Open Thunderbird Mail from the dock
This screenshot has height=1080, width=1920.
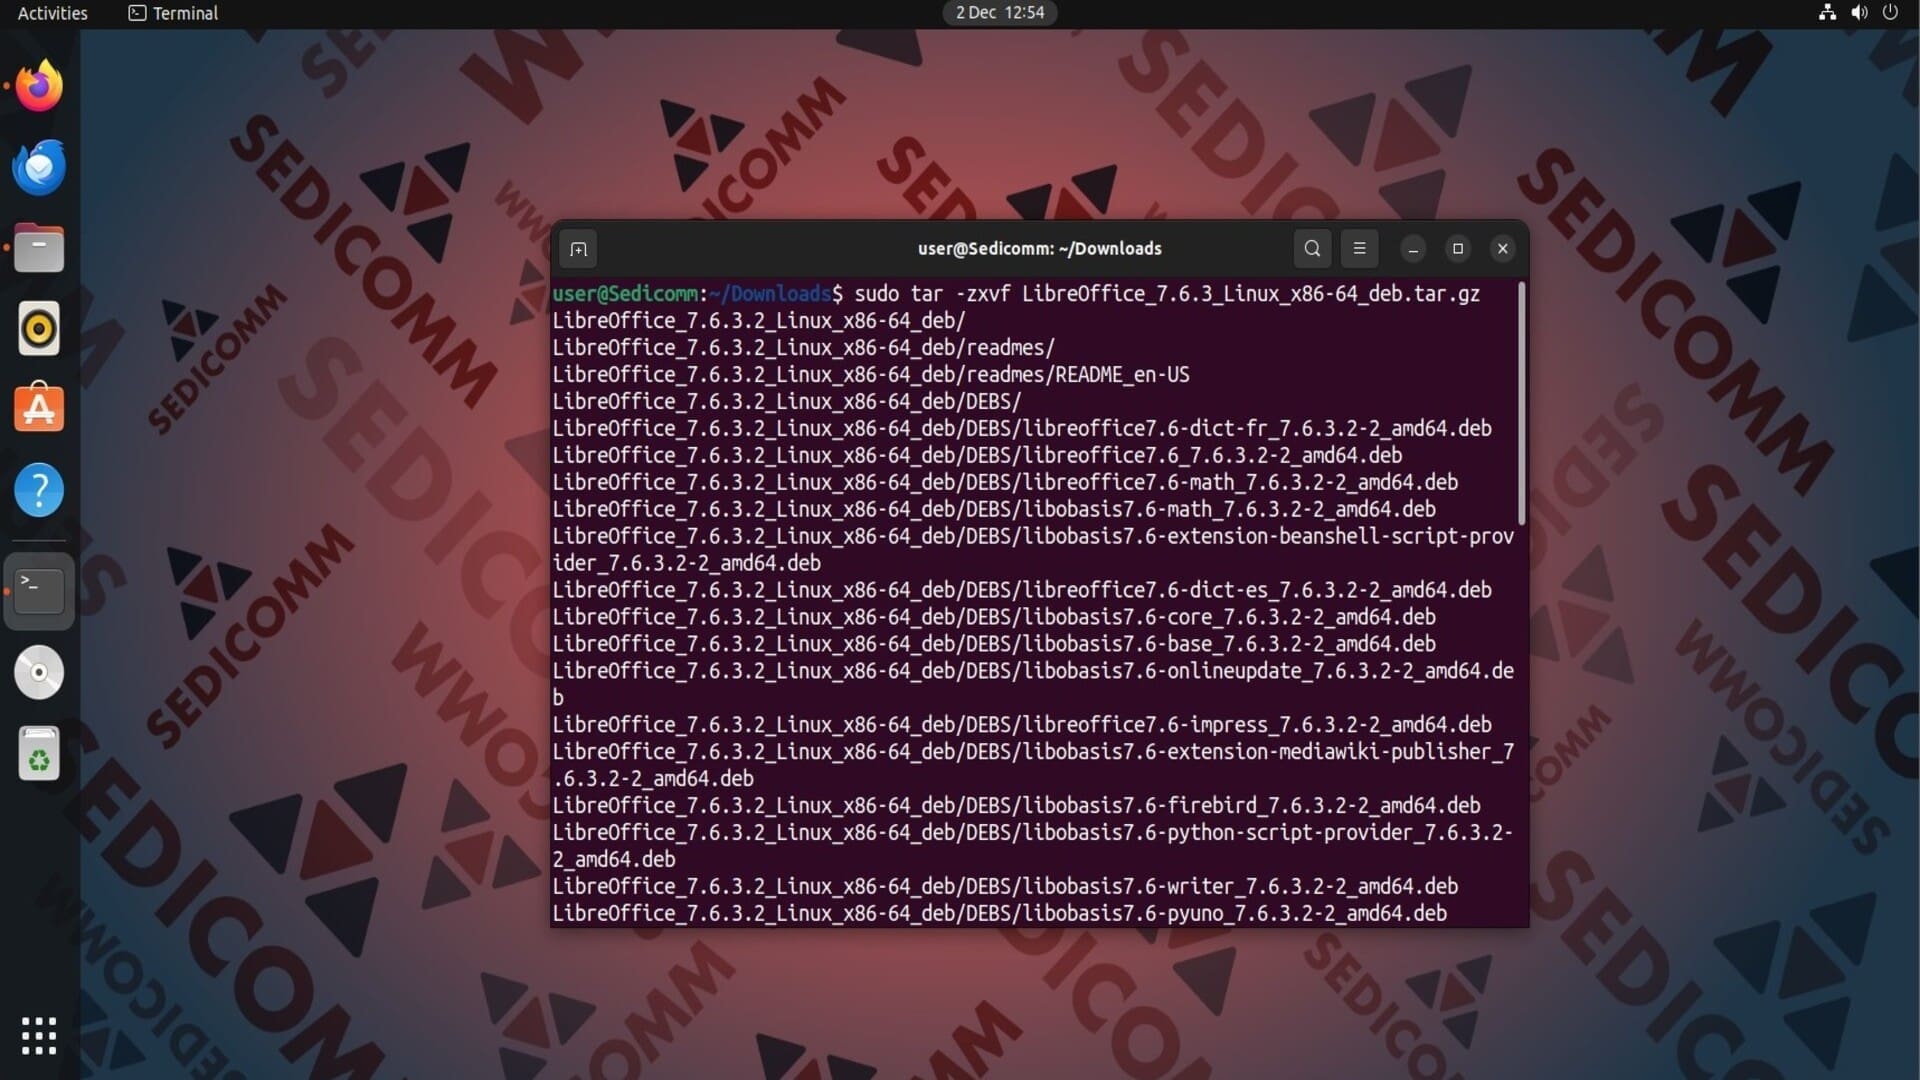(x=39, y=167)
